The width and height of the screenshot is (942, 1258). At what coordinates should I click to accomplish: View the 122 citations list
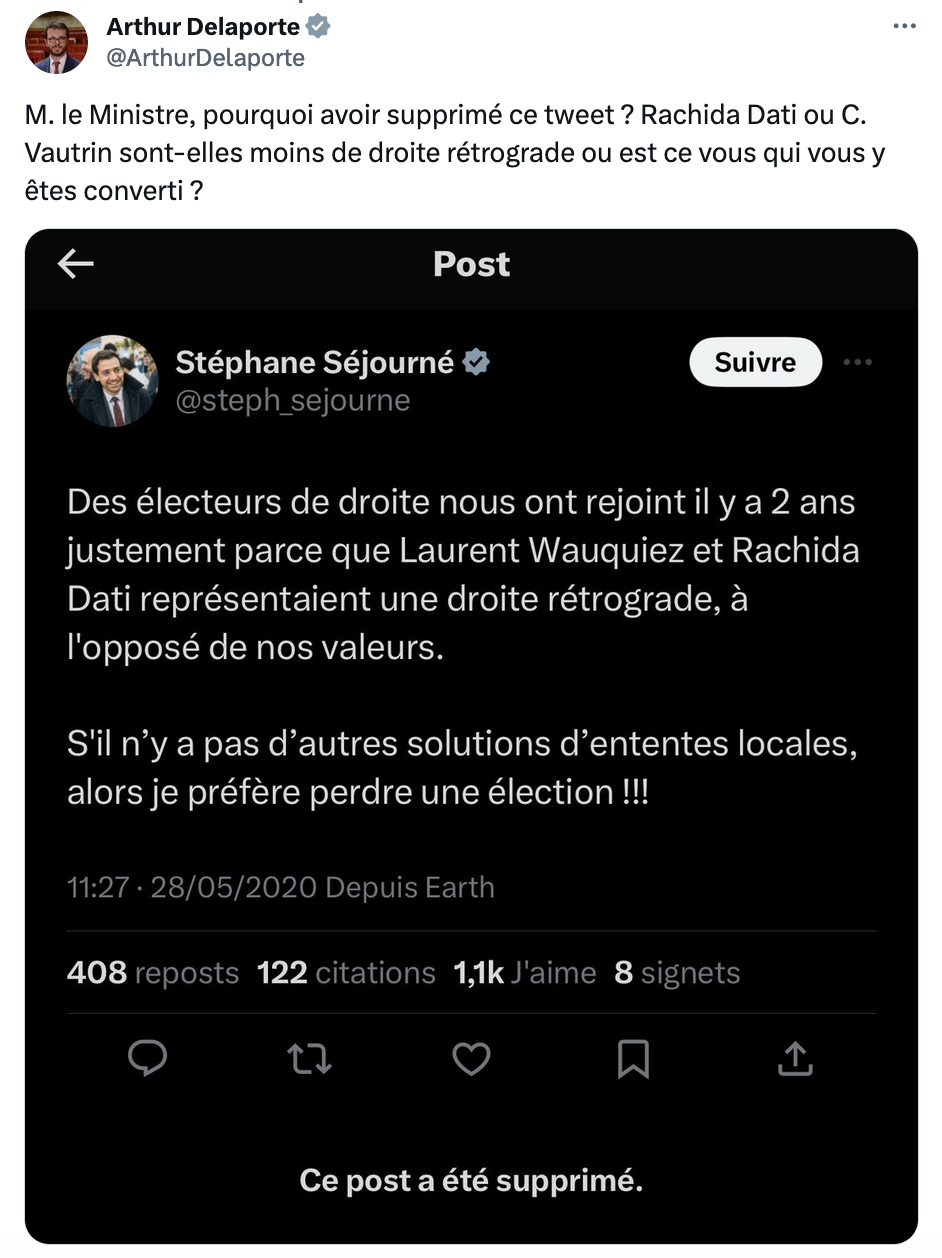[x=346, y=973]
